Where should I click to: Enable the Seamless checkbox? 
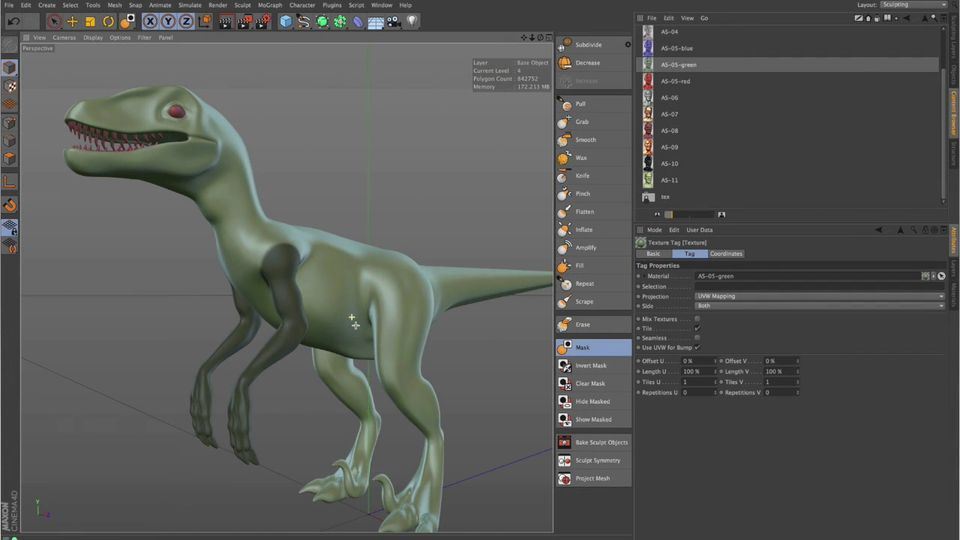tap(697, 337)
